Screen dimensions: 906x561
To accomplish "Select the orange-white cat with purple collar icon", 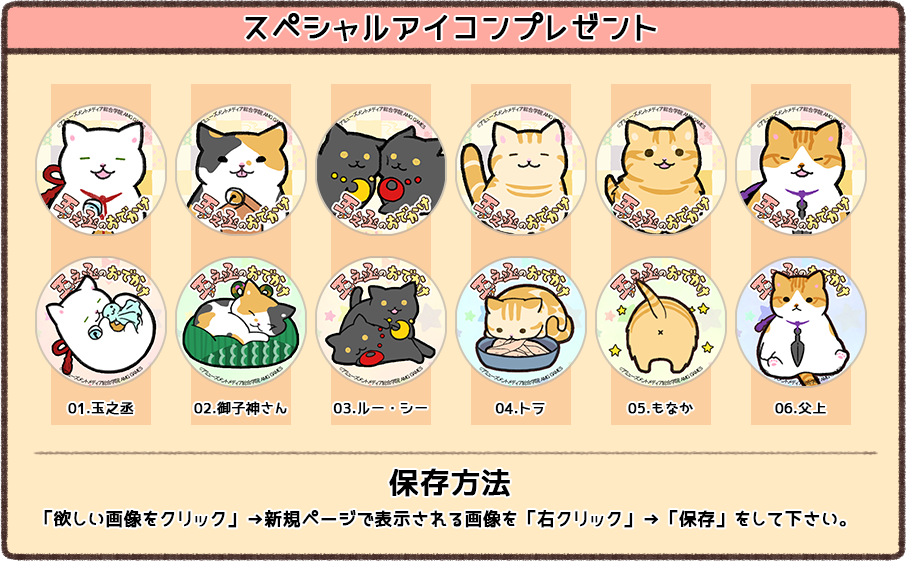I will click(801, 169).
